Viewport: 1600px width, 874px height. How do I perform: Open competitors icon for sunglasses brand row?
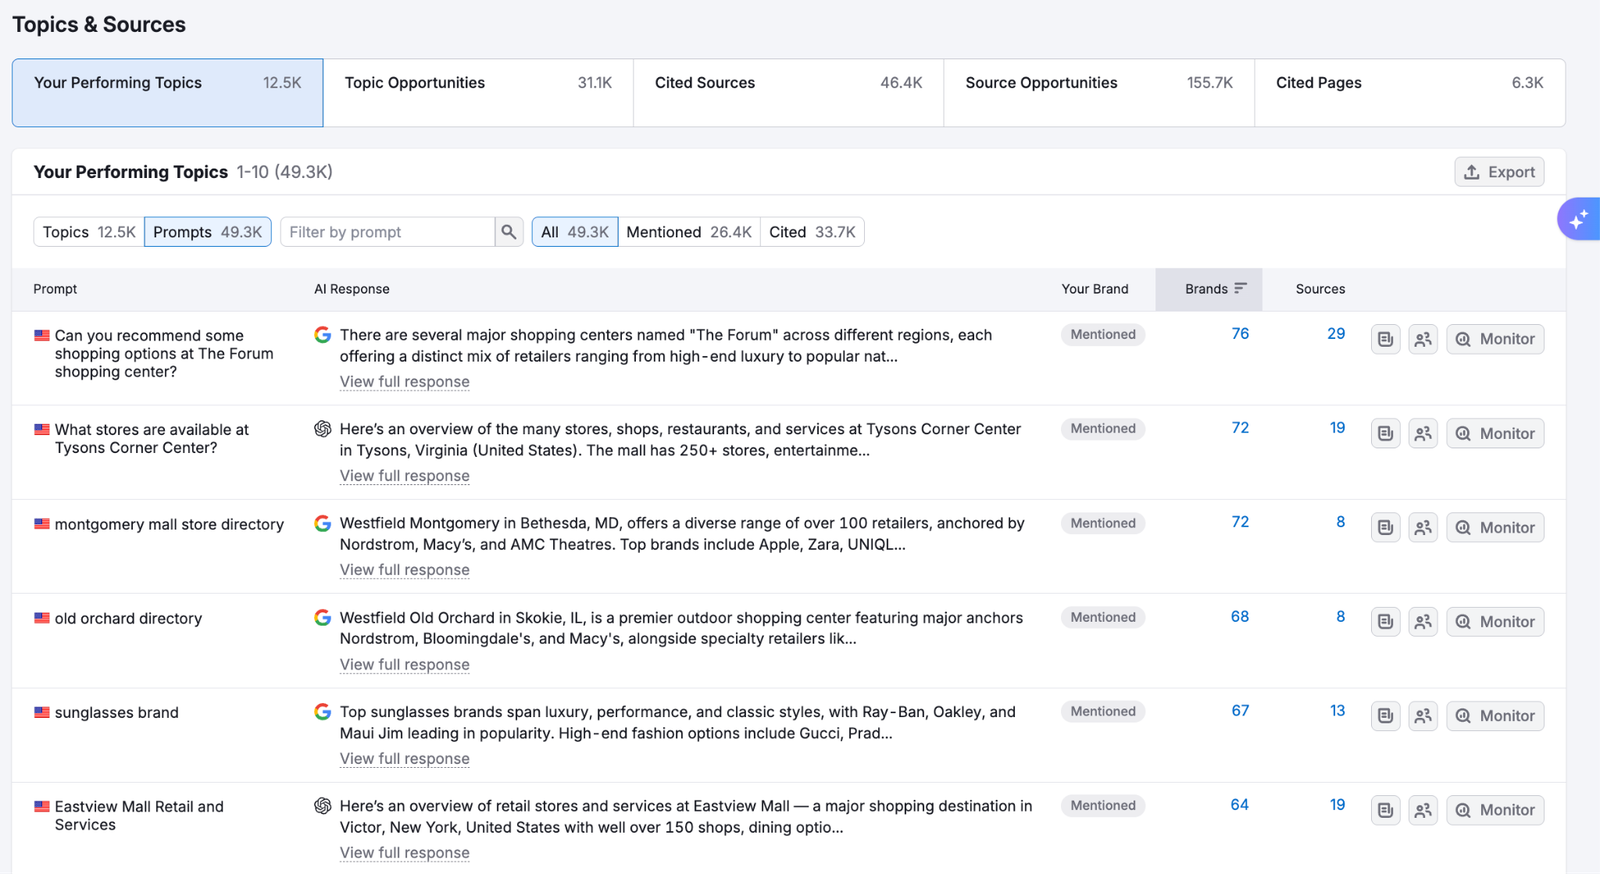point(1423,716)
